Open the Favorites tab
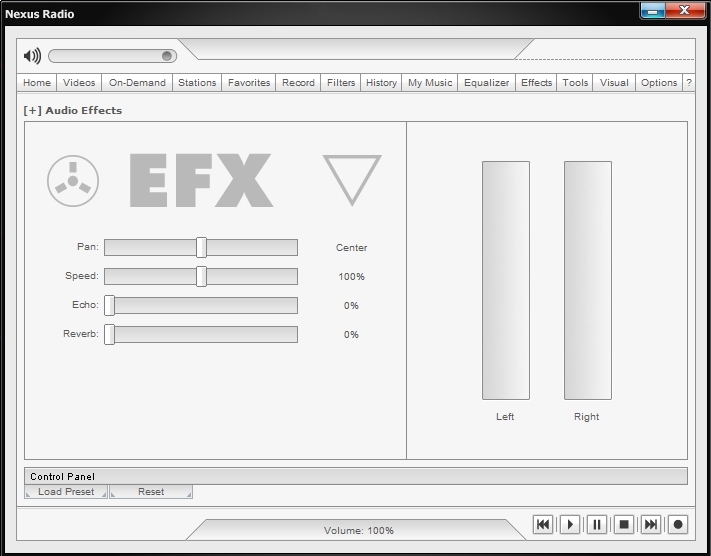 pyautogui.click(x=248, y=83)
